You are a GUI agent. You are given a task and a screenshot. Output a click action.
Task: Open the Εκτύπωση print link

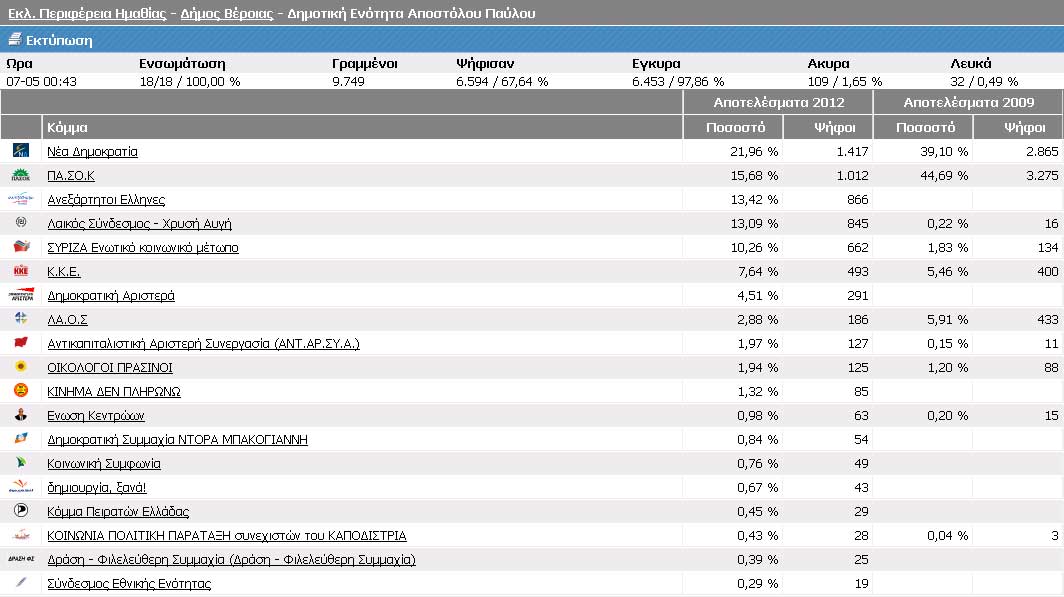tap(59, 40)
